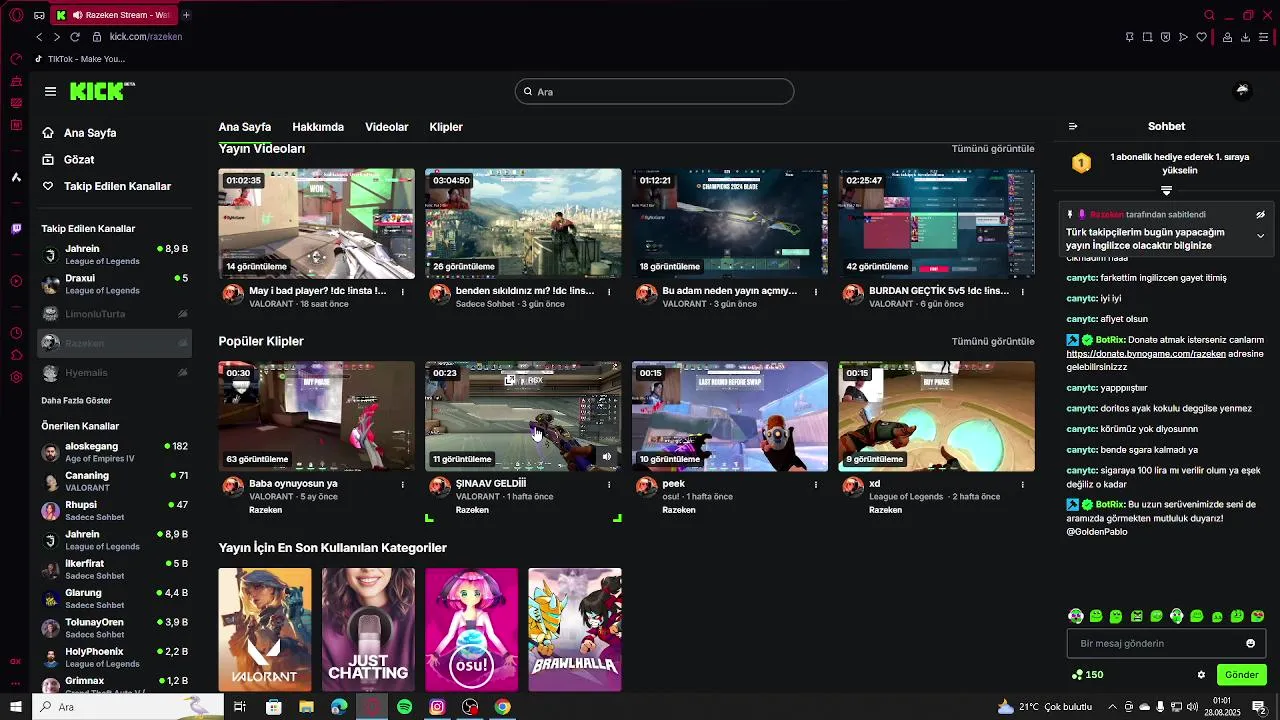Open Spotify from the taskbar
This screenshot has width=1280, height=720.
[404, 707]
